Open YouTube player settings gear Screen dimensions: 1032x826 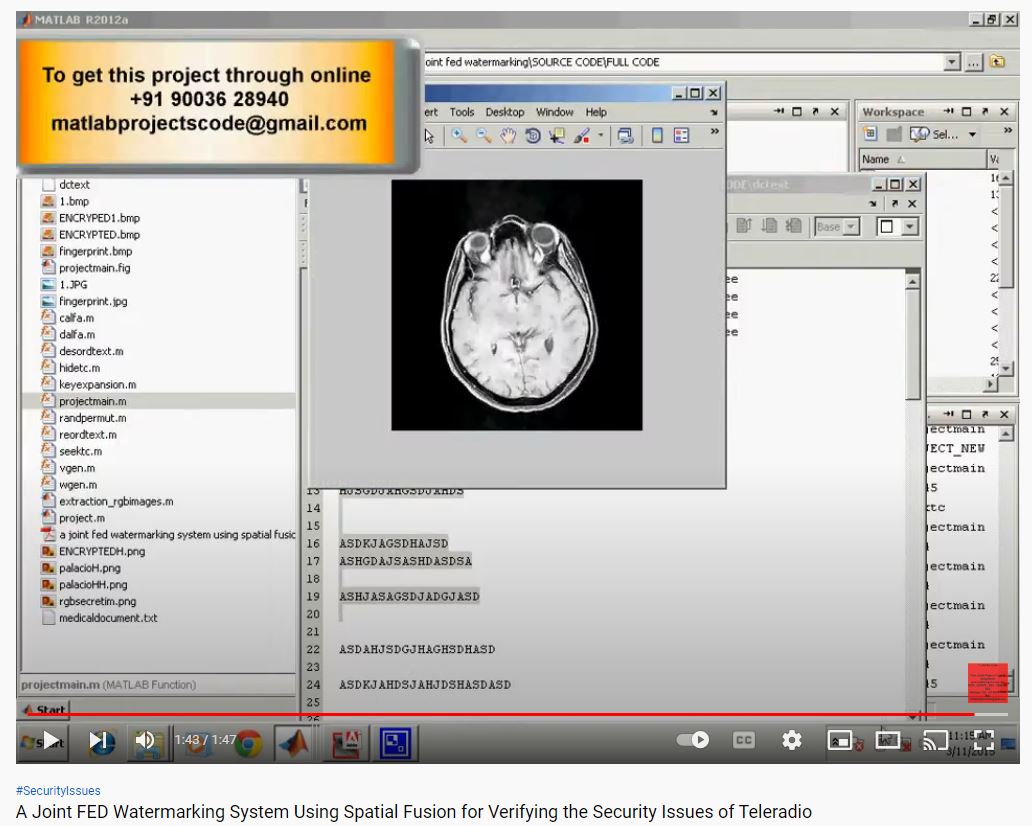click(792, 740)
